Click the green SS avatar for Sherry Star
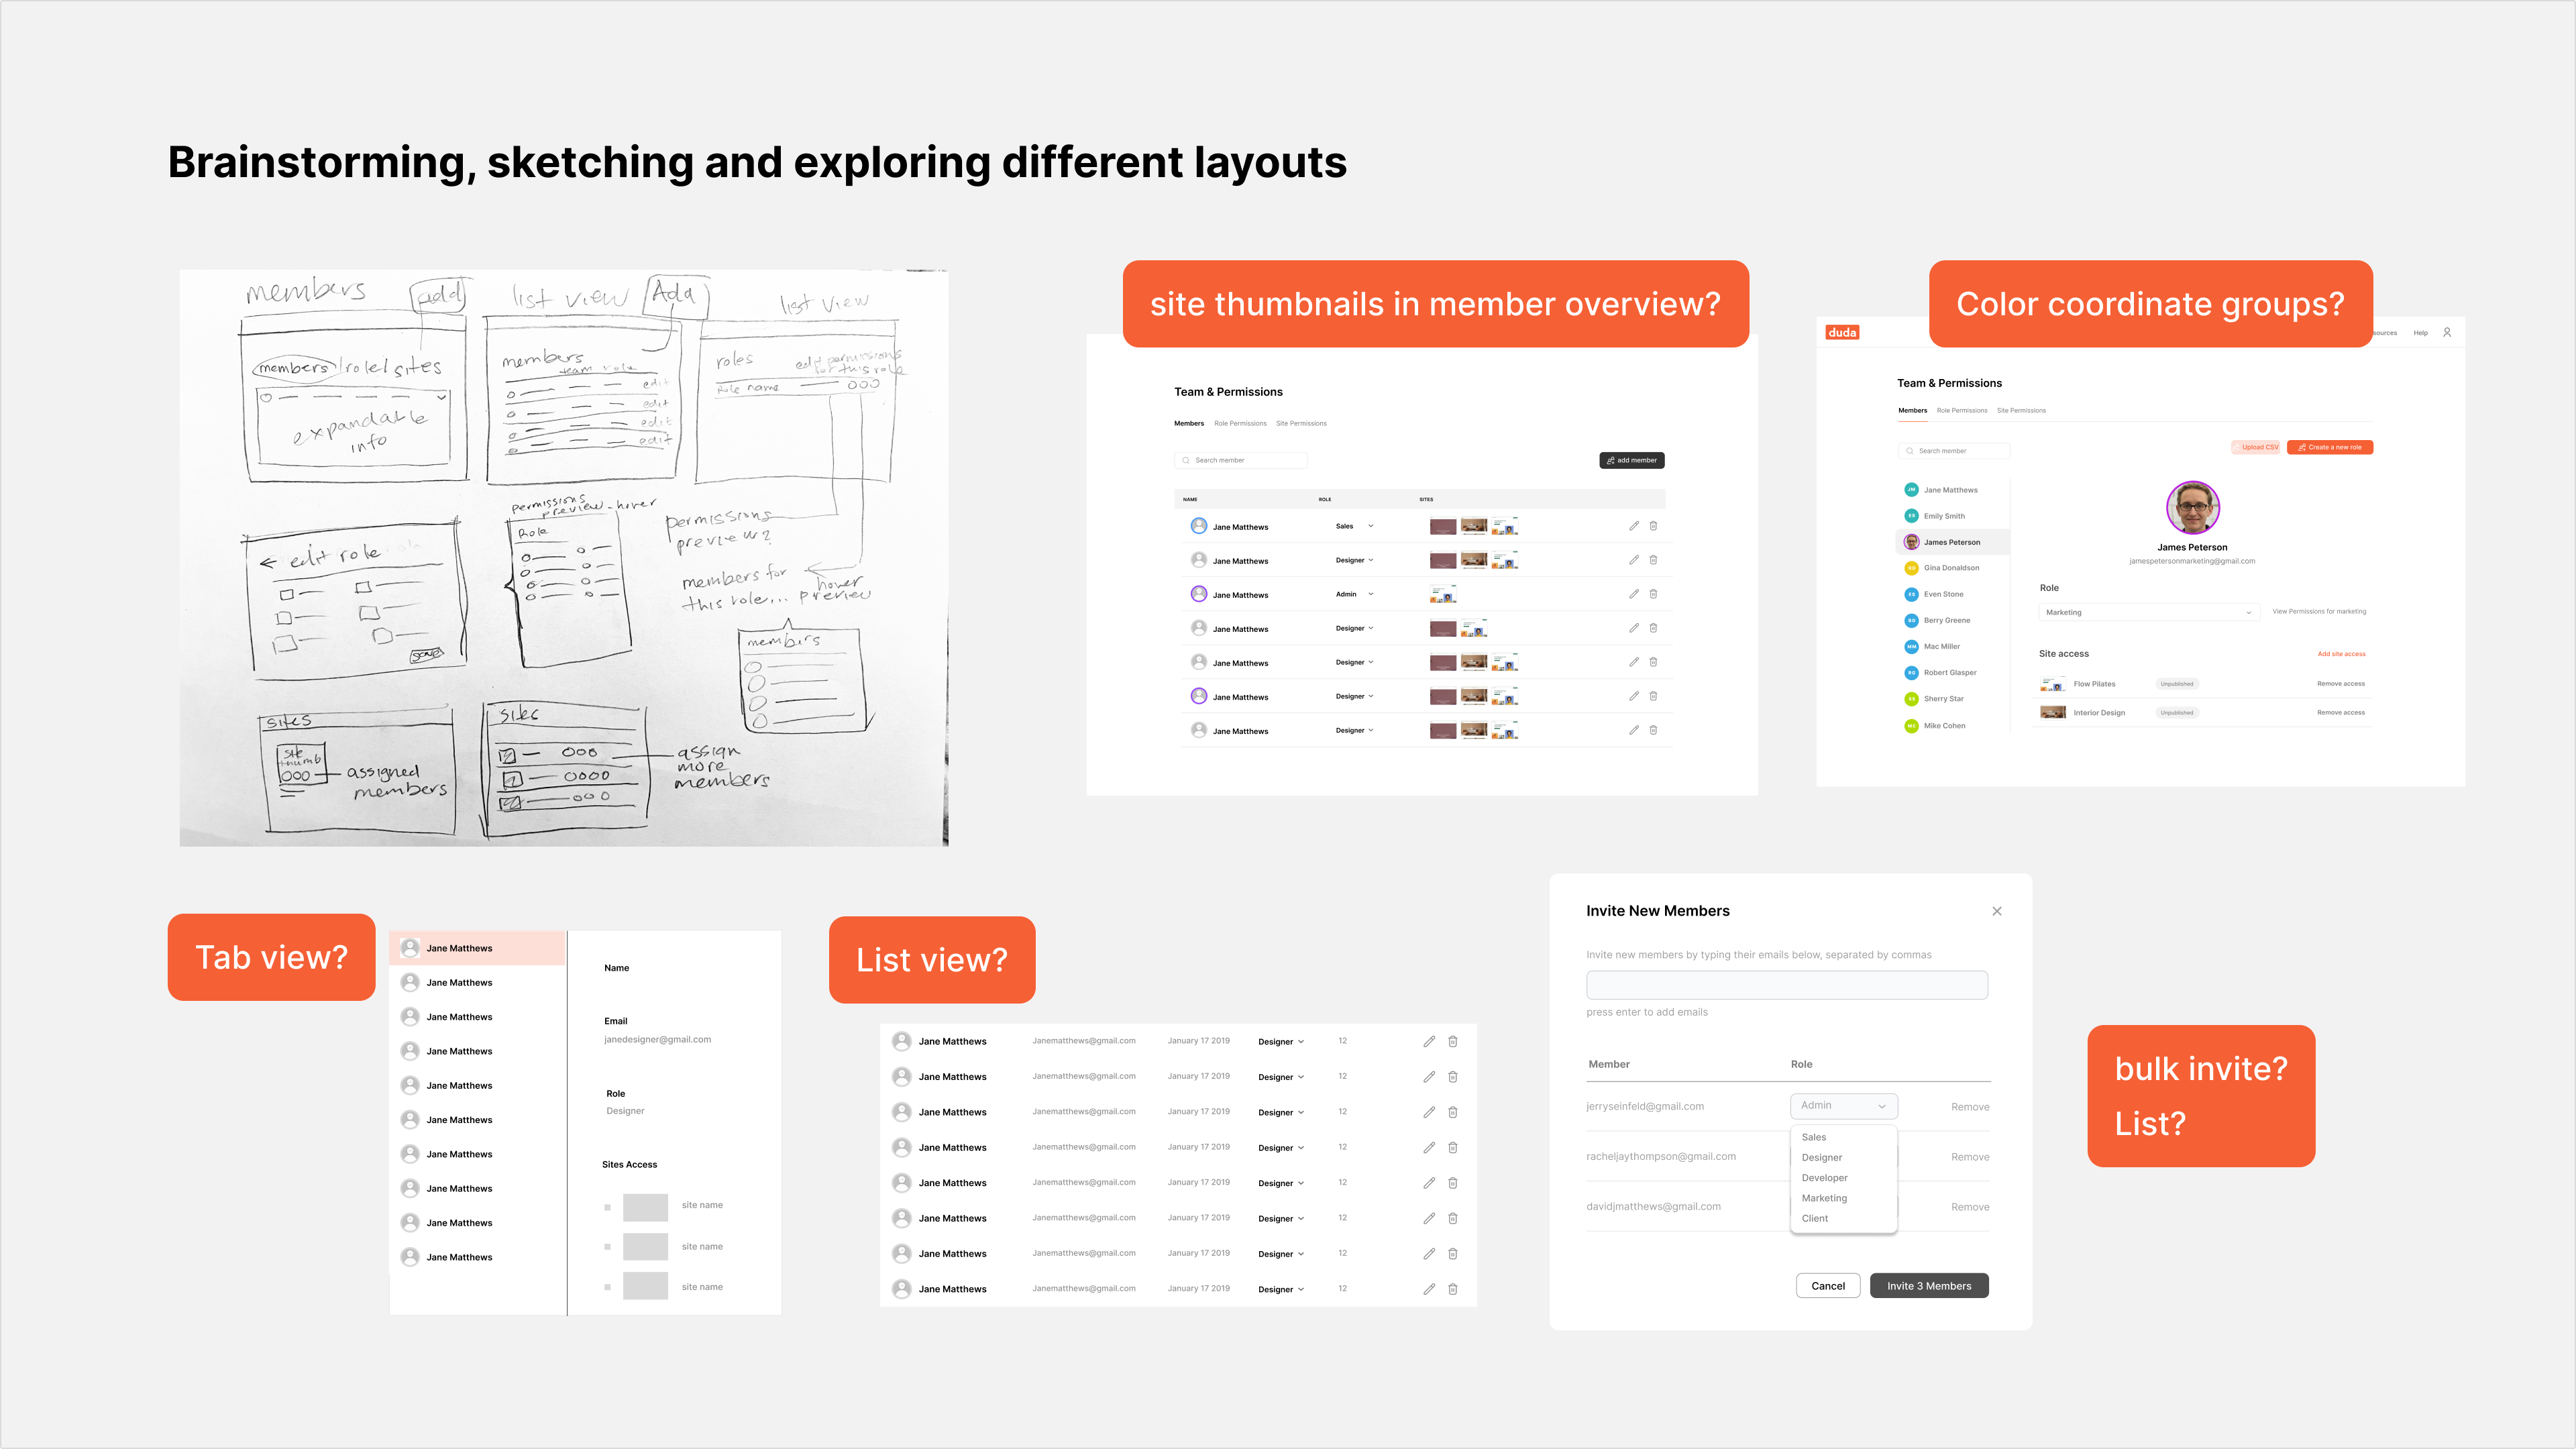 click(x=1911, y=699)
